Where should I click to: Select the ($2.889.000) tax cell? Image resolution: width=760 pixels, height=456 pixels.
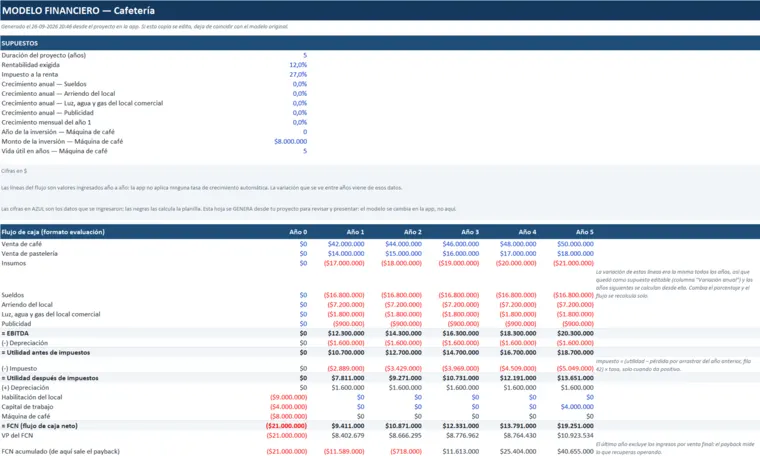pyautogui.click(x=346, y=368)
